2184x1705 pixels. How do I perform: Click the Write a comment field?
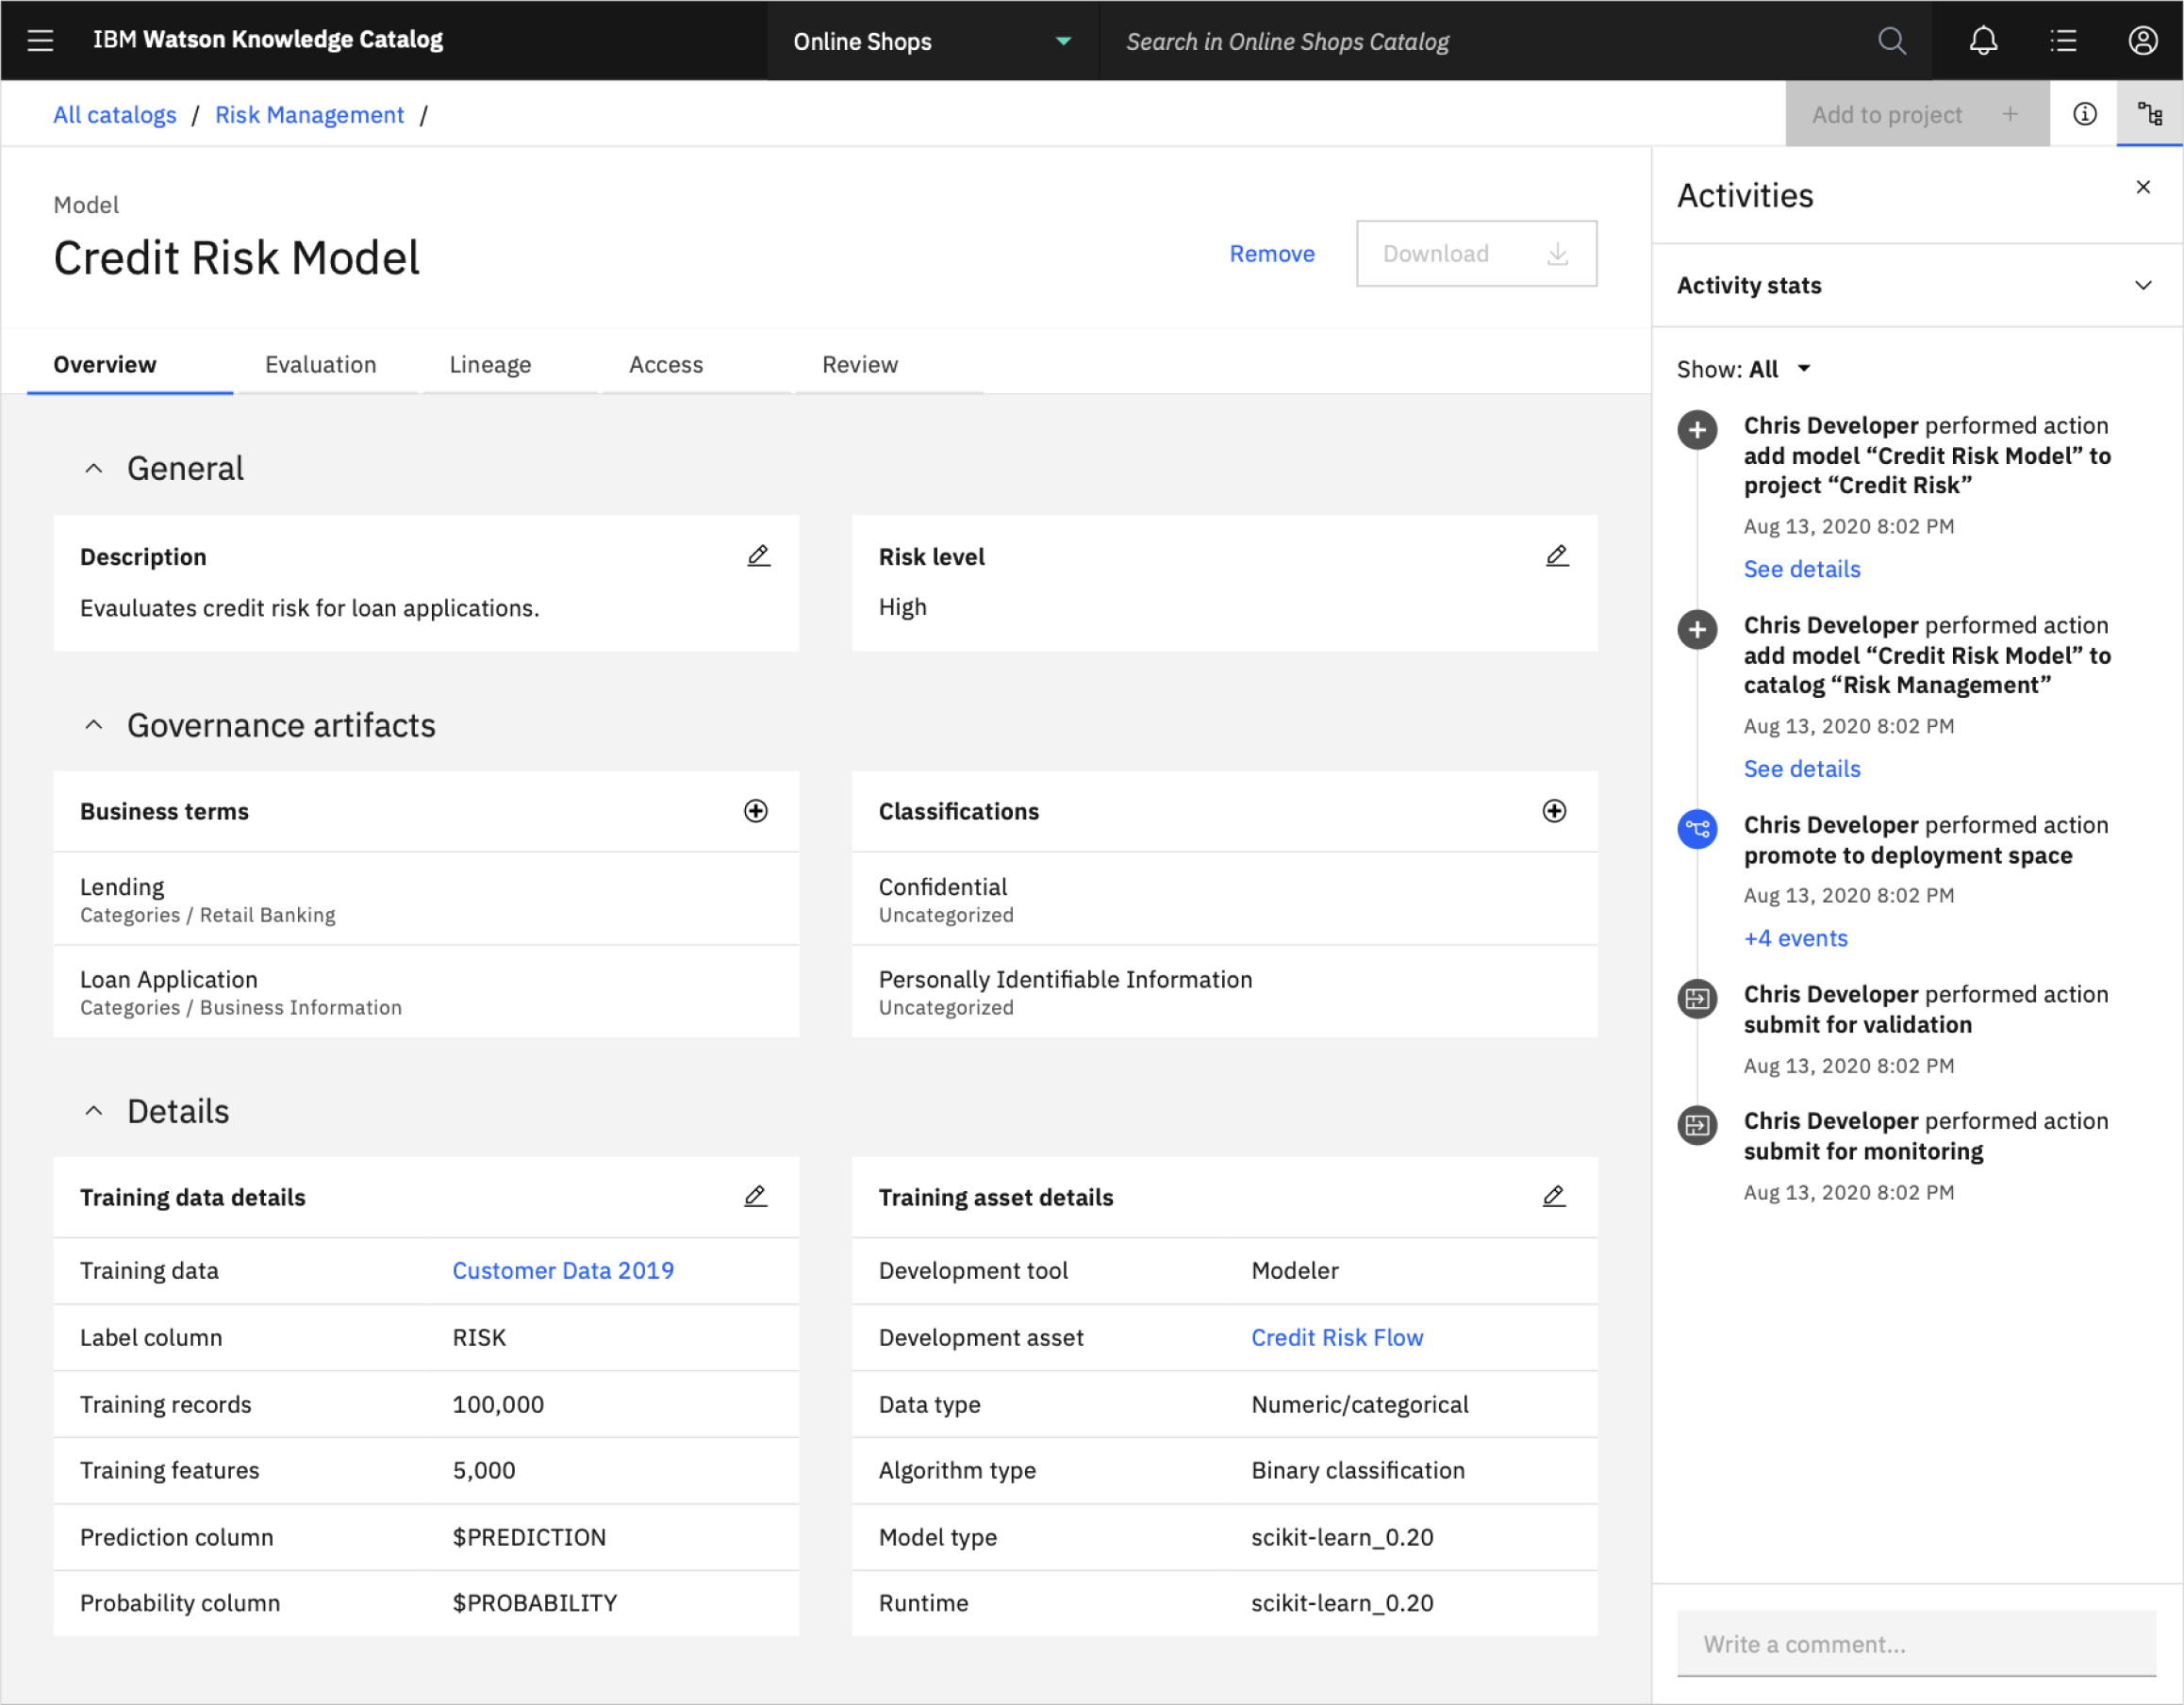click(1915, 1644)
